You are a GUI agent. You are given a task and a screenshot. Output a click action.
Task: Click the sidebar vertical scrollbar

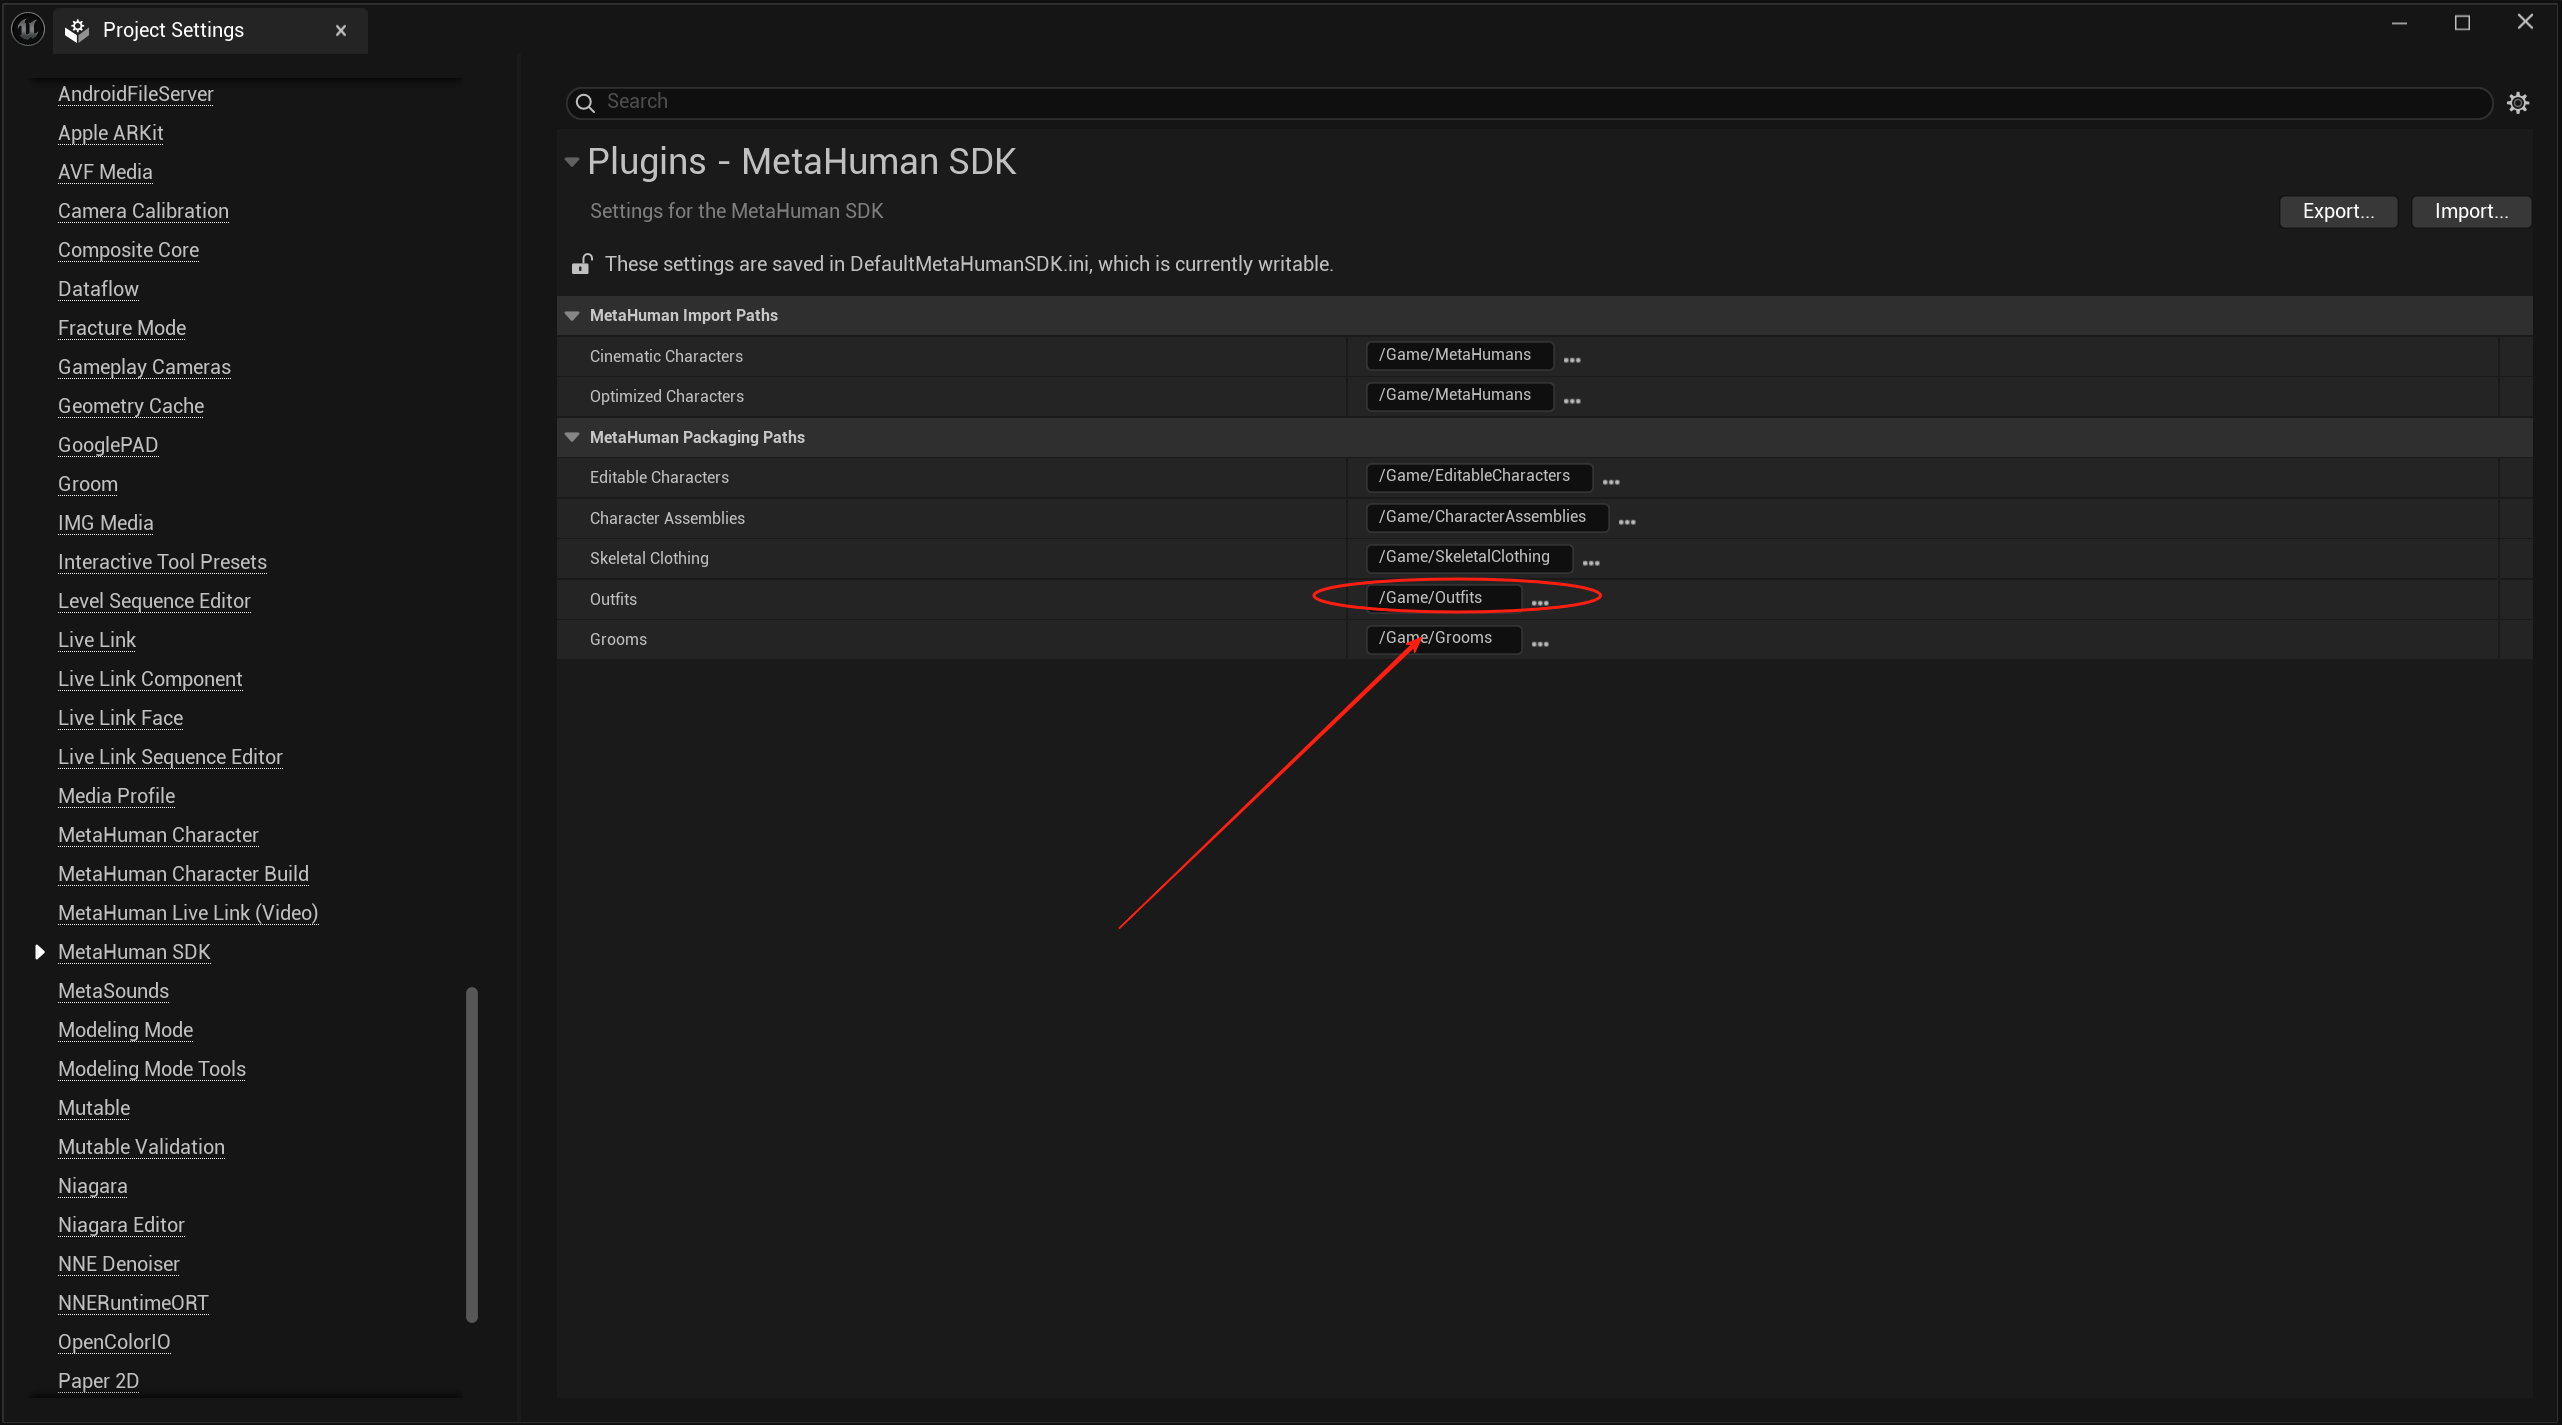point(472,1154)
